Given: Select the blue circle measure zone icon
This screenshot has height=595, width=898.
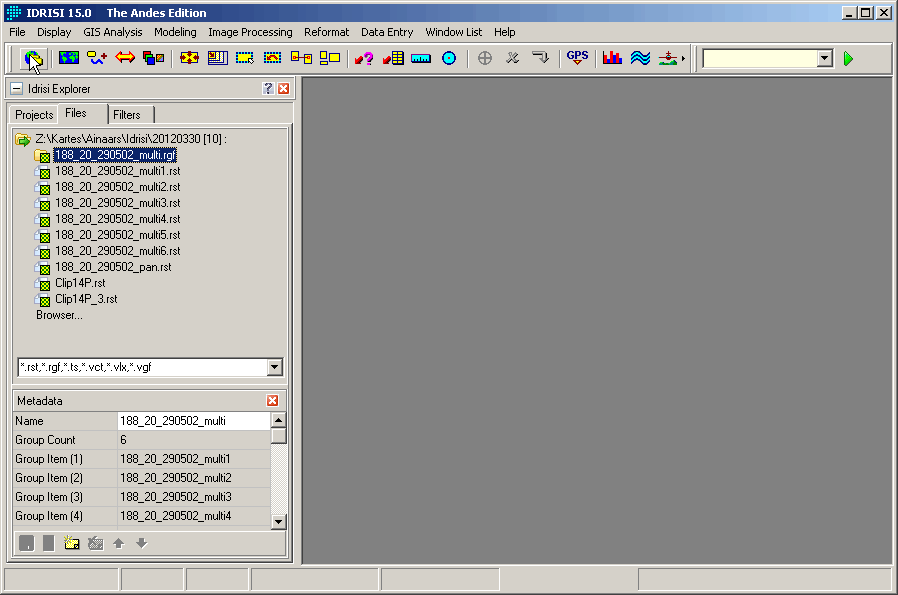Looking at the screenshot, I should 449,58.
